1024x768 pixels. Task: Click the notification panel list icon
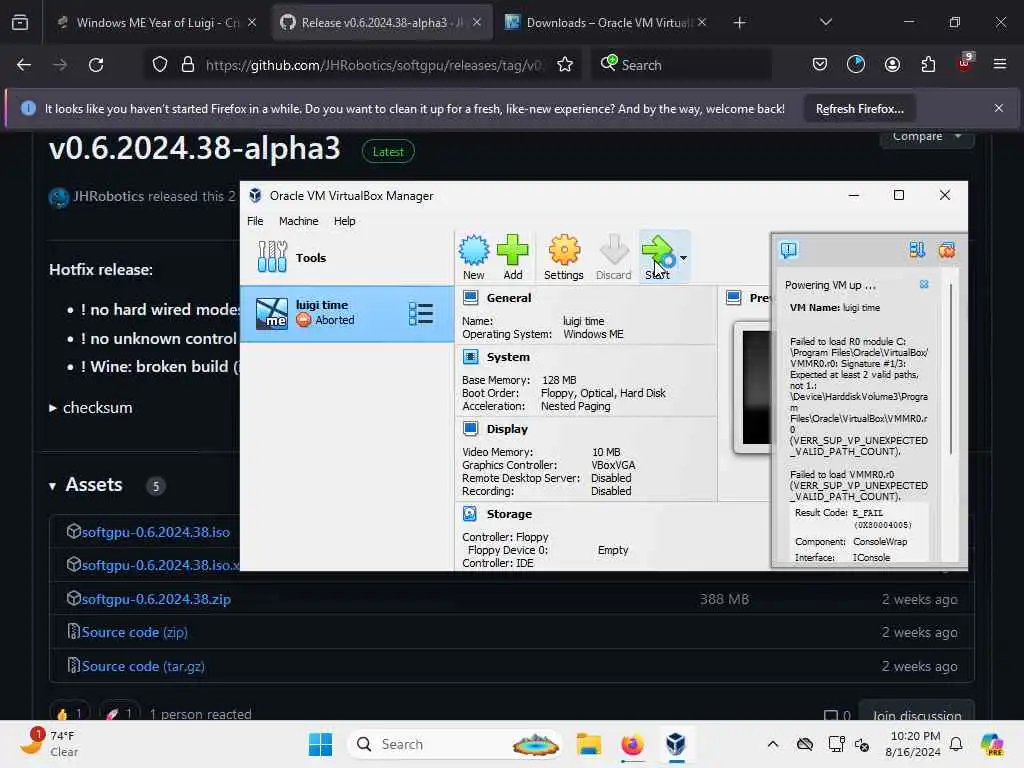(917, 250)
